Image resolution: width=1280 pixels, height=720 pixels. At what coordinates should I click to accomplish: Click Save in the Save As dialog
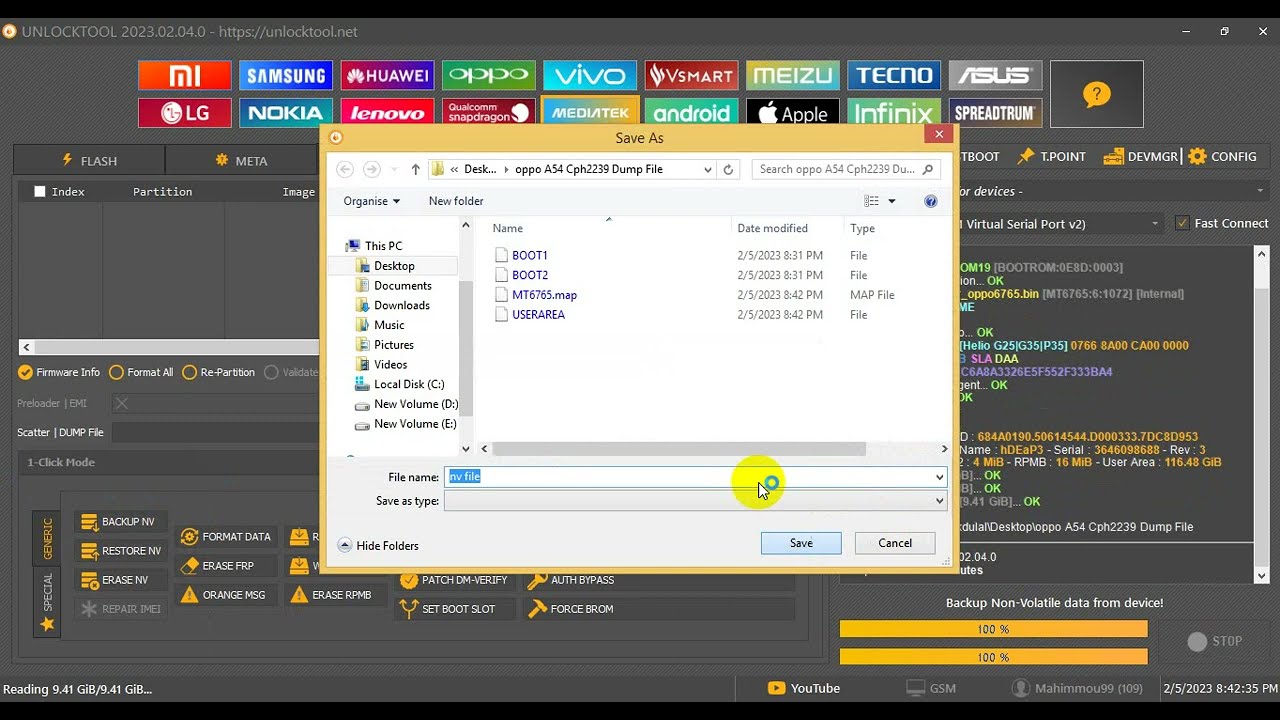801,543
